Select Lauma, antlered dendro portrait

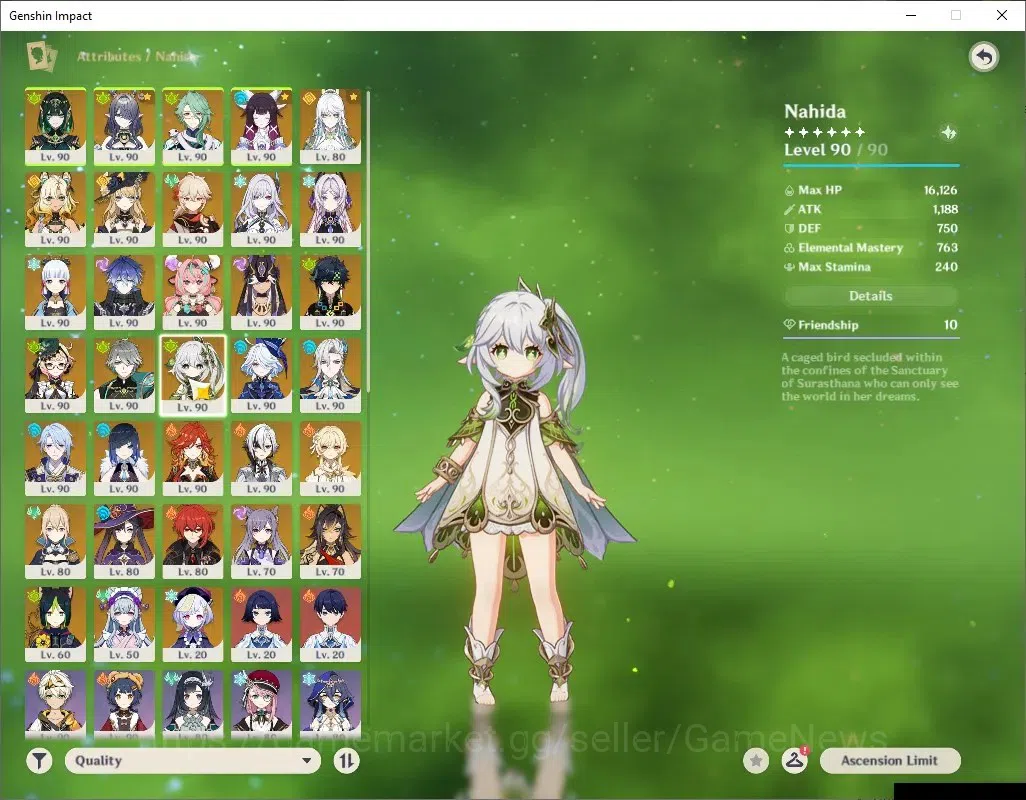click(124, 127)
